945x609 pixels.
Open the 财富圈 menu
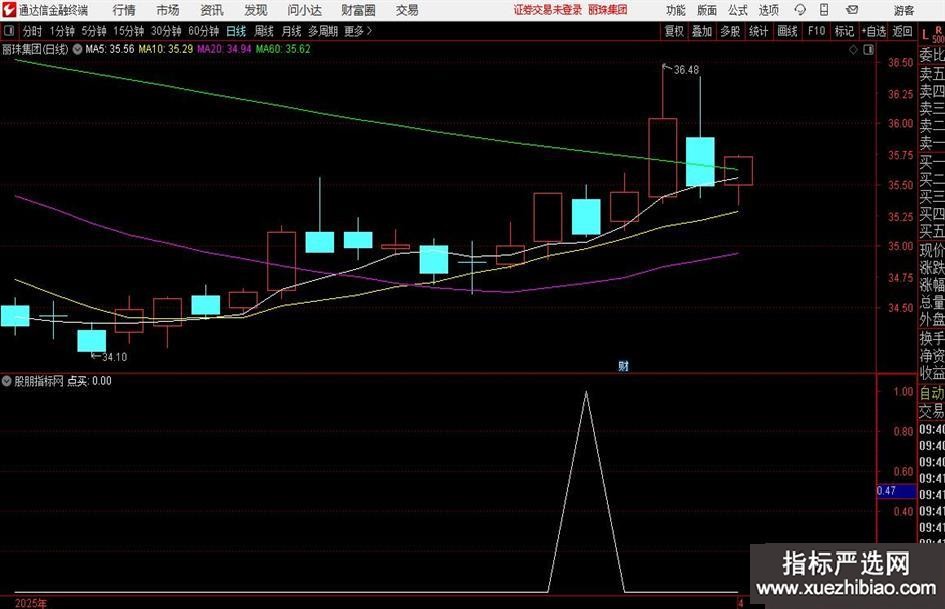pyautogui.click(x=358, y=10)
